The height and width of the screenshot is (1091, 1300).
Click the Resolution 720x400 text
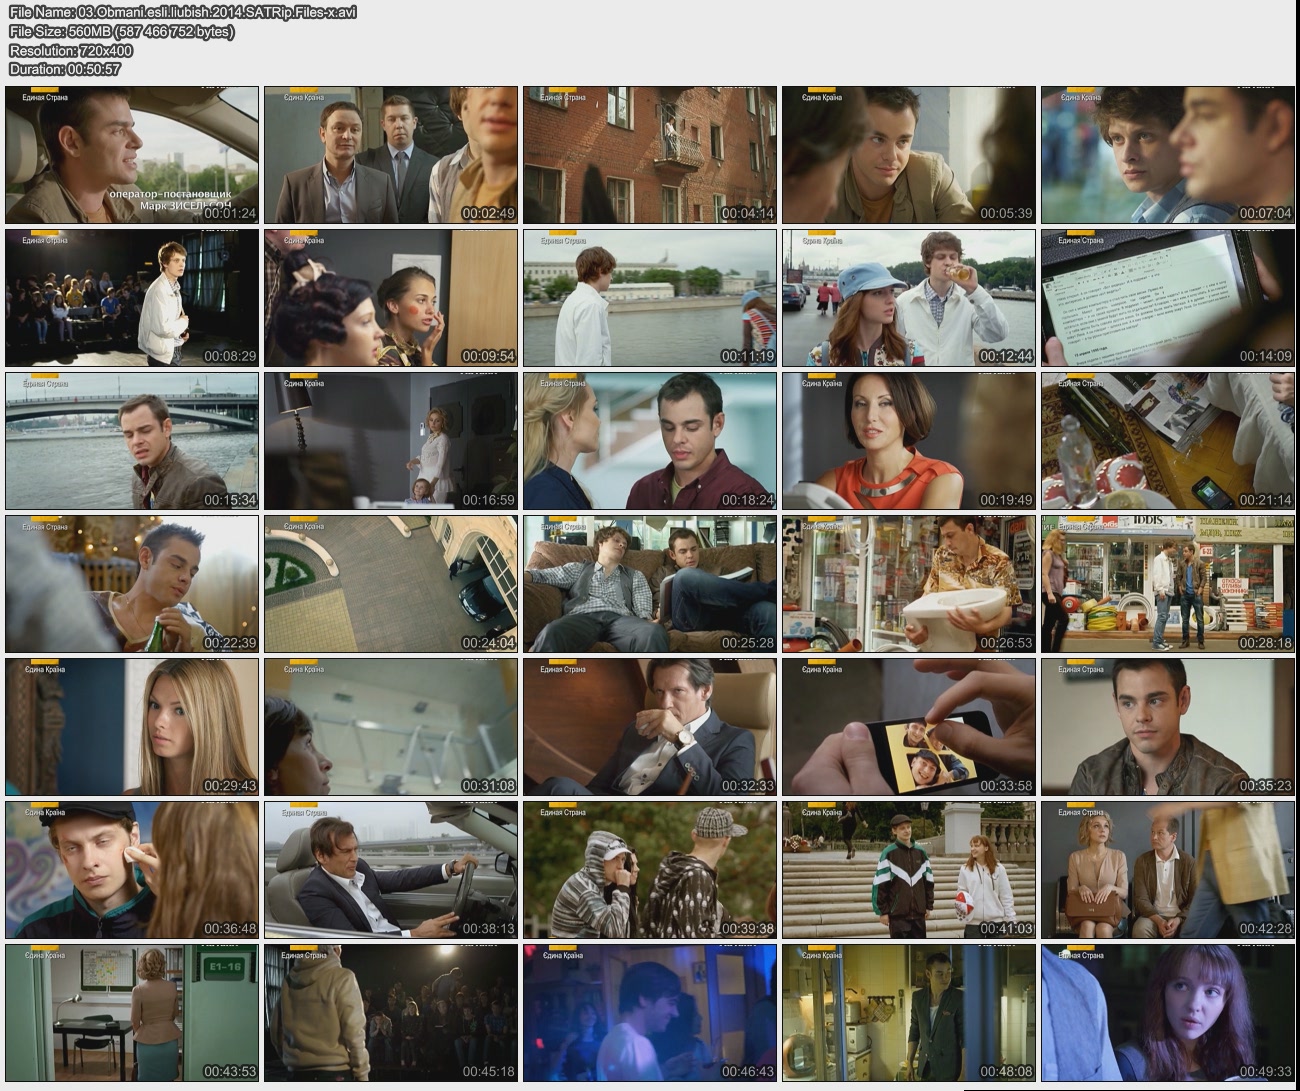(71, 50)
